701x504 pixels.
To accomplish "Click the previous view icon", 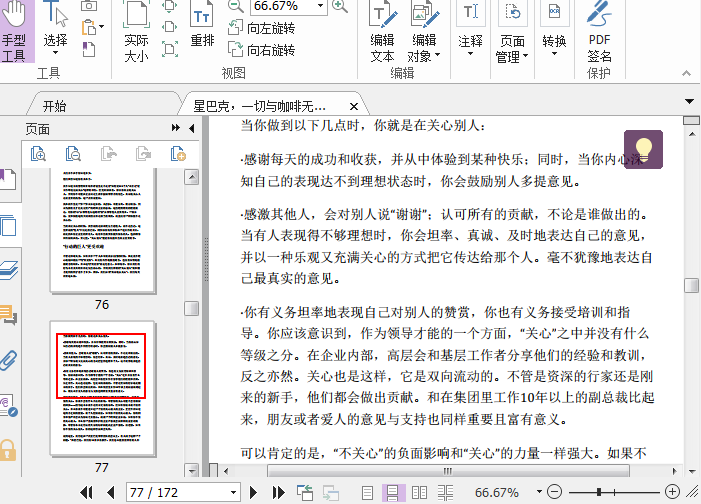I will click(305, 492).
